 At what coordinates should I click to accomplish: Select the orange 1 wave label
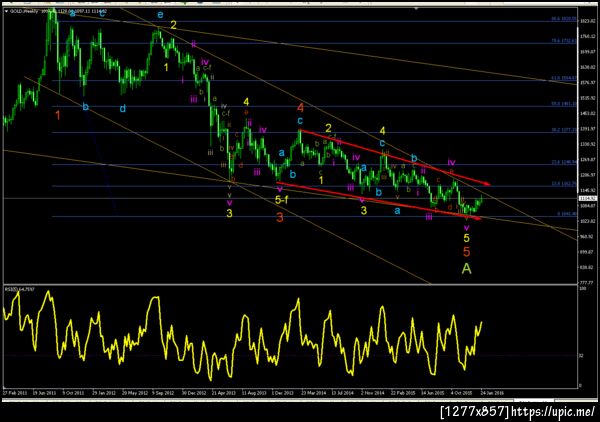(x=58, y=115)
